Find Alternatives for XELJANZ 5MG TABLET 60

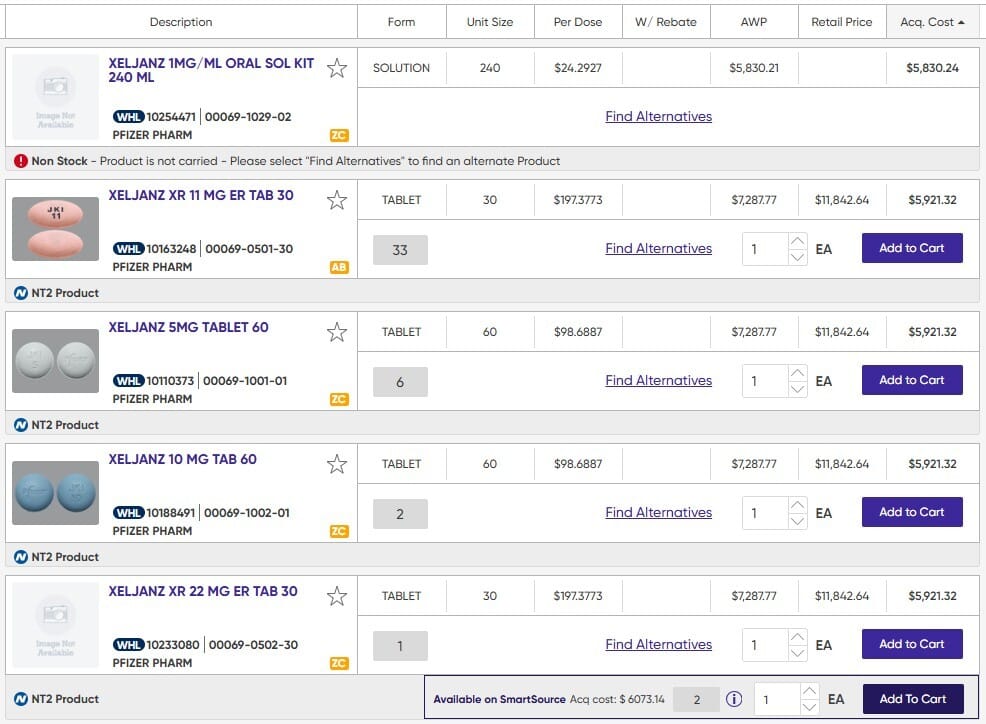pos(658,381)
